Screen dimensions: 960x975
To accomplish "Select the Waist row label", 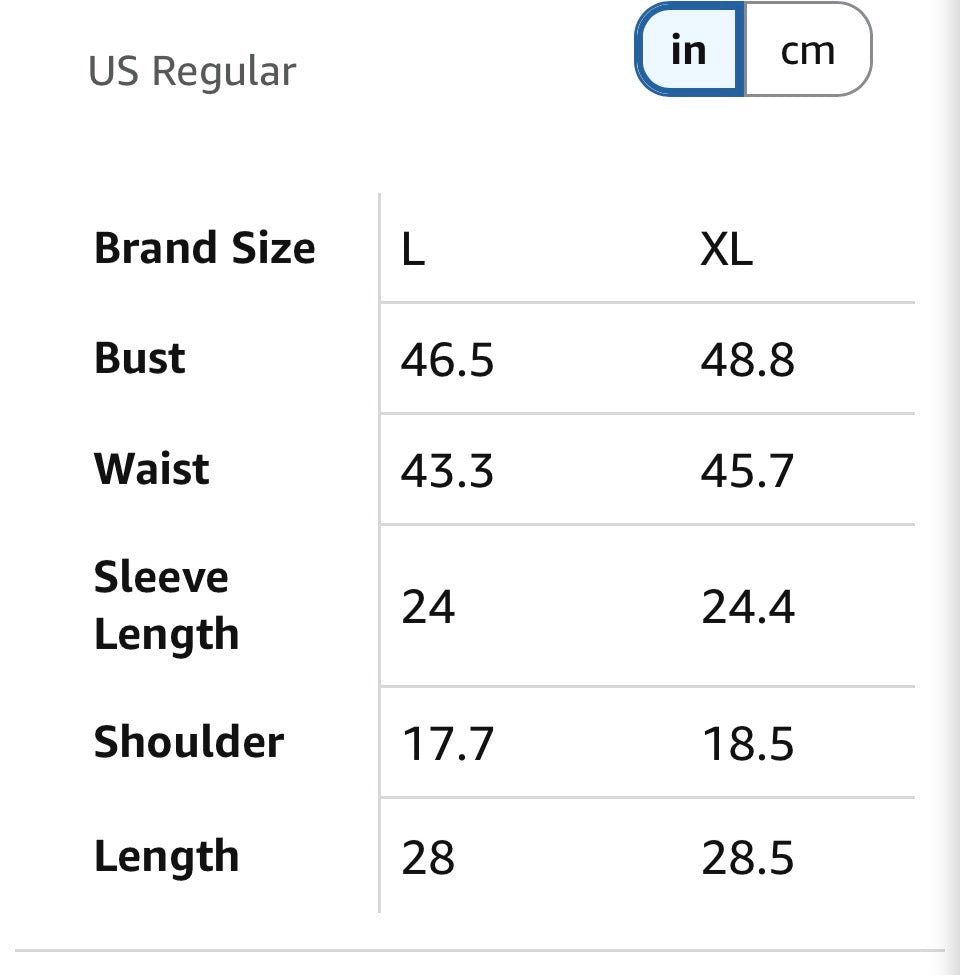I will pyautogui.click(x=152, y=468).
